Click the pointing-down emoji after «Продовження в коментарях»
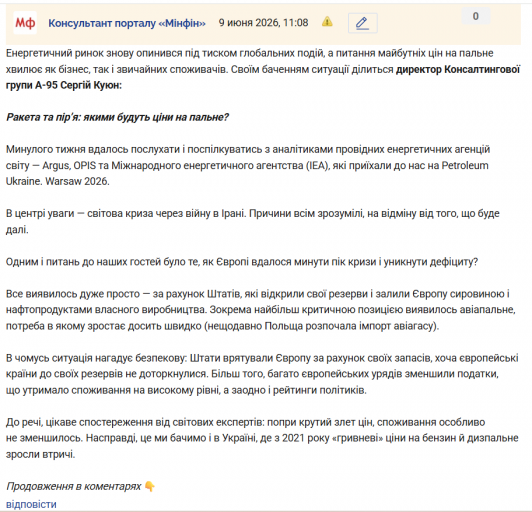This screenshot has width=532, height=512. [x=150, y=487]
